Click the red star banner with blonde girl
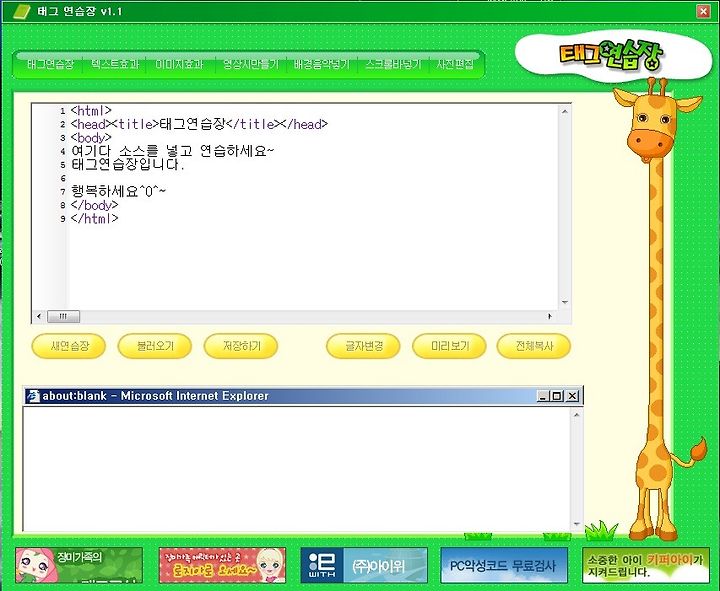Image resolution: width=720 pixels, height=591 pixels. [222, 565]
